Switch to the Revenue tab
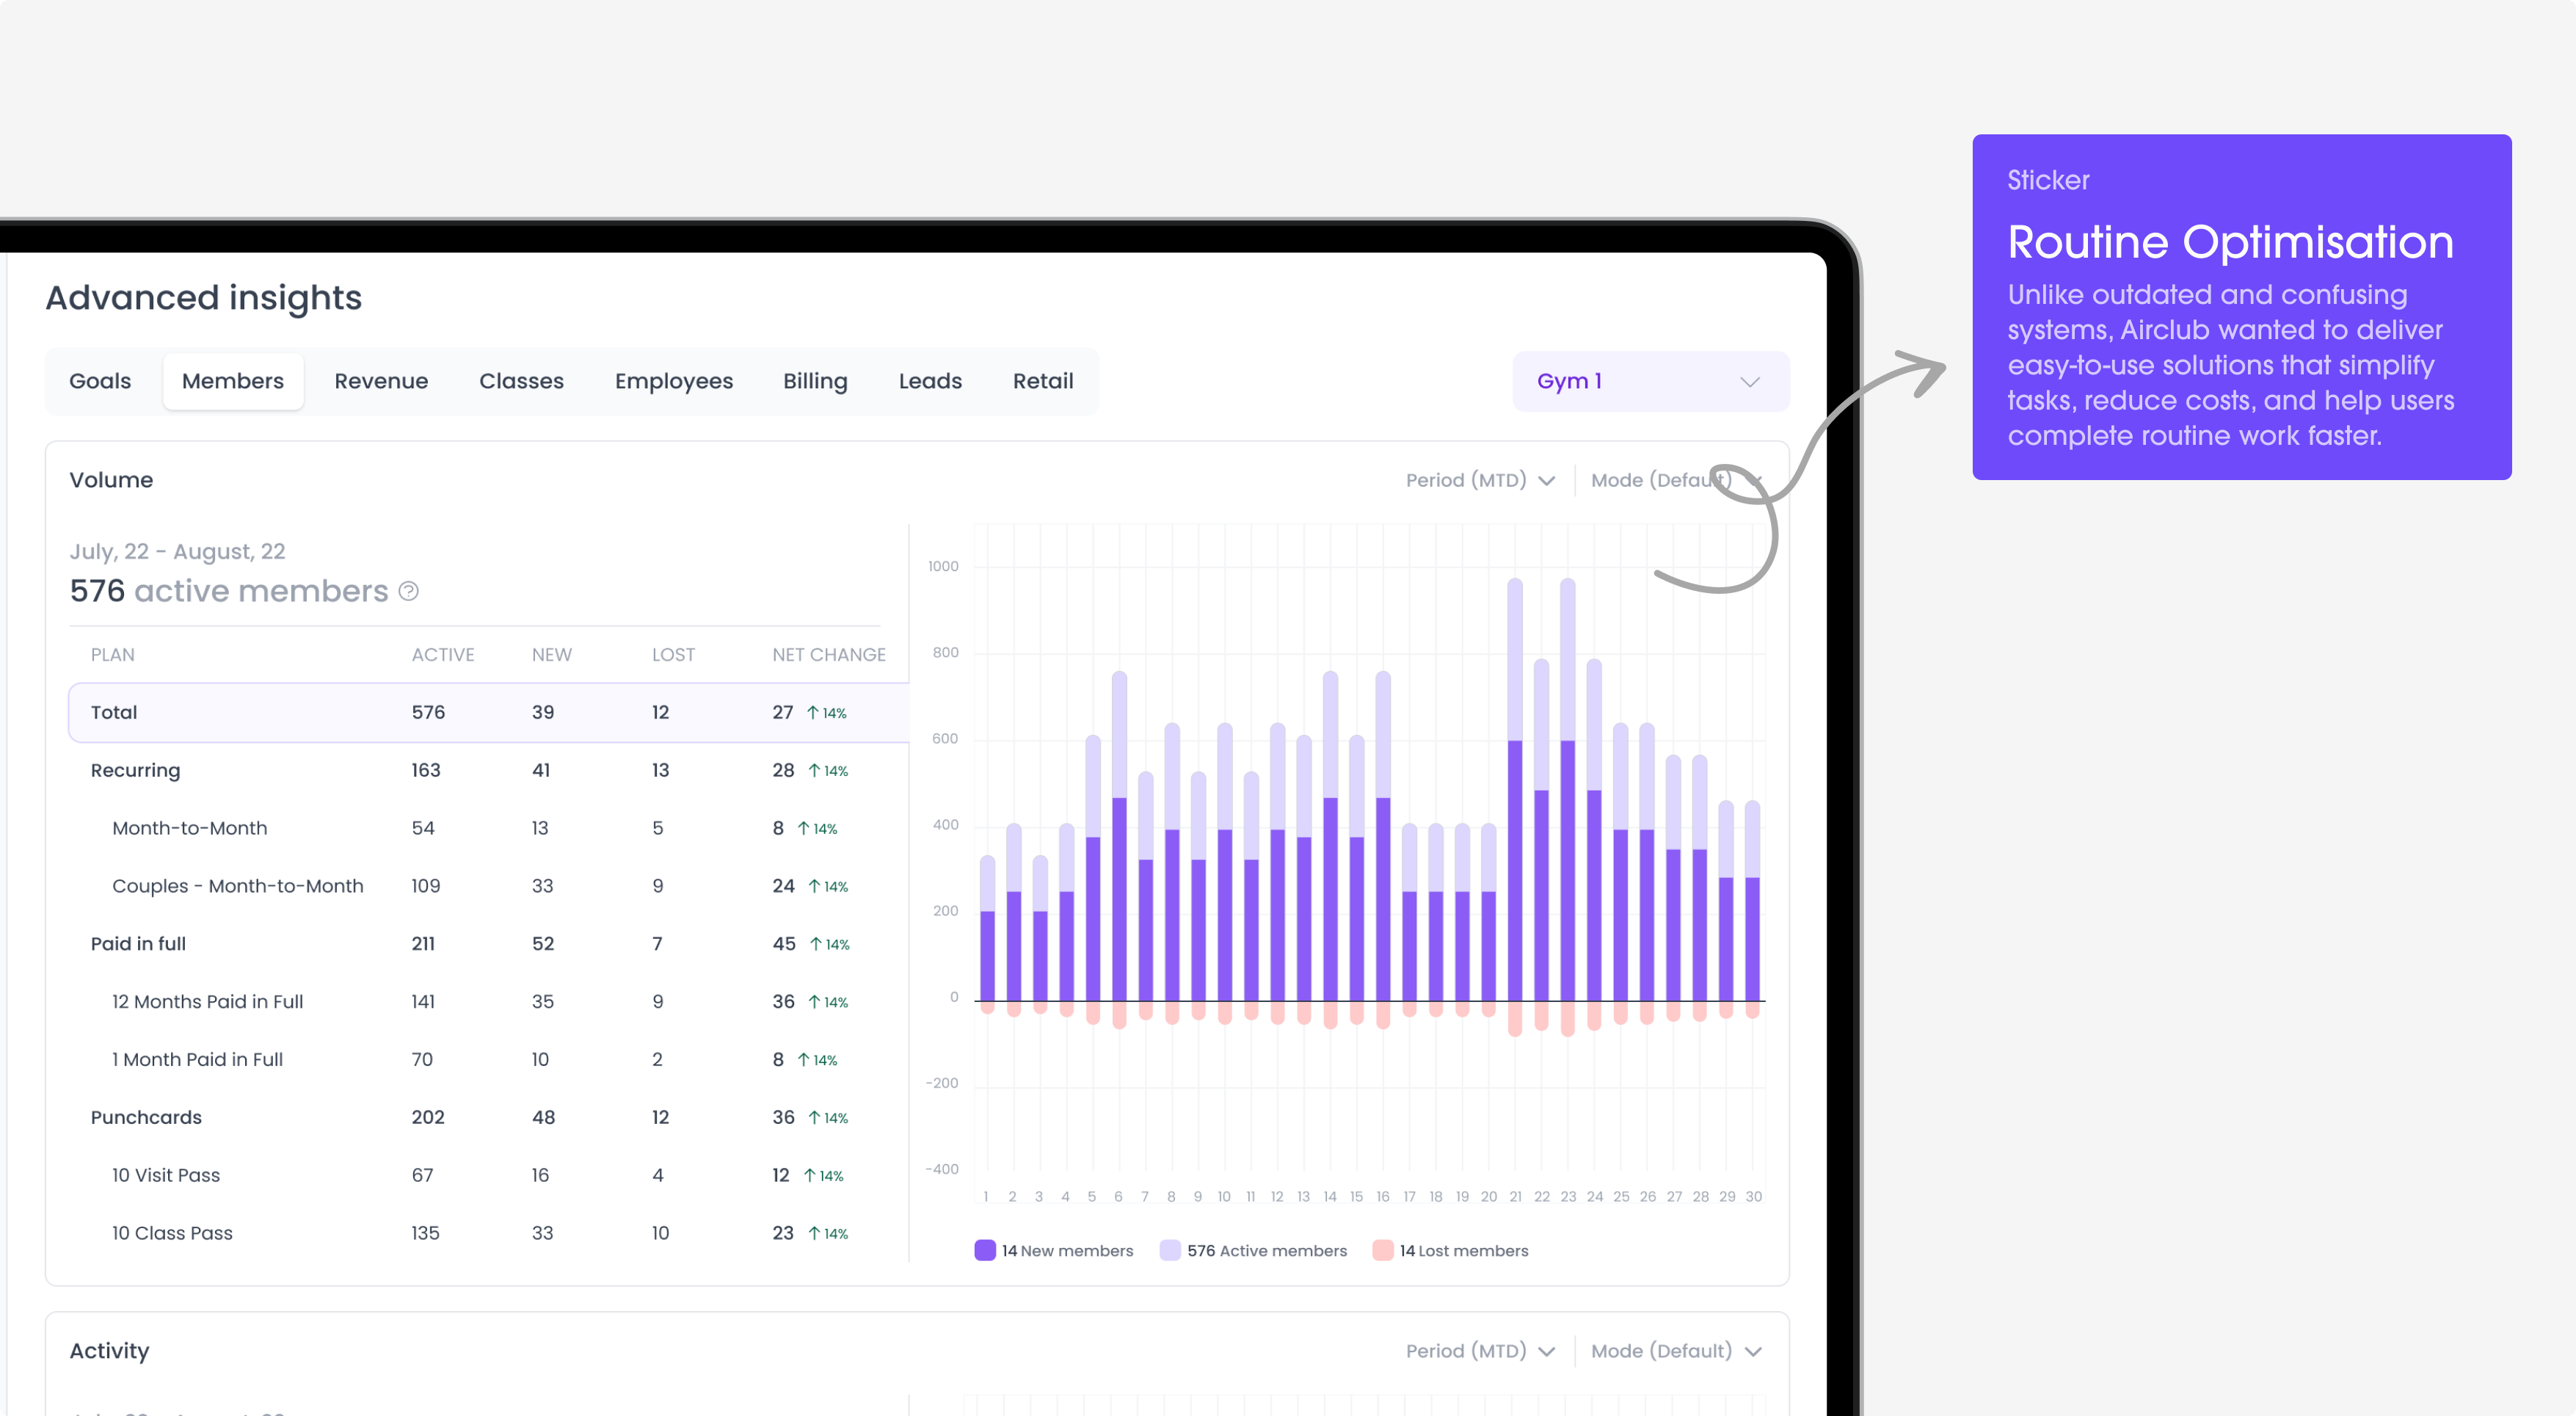The width and height of the screenshot is (2576, 1416). pyautogui.click(x=381, y=381)
